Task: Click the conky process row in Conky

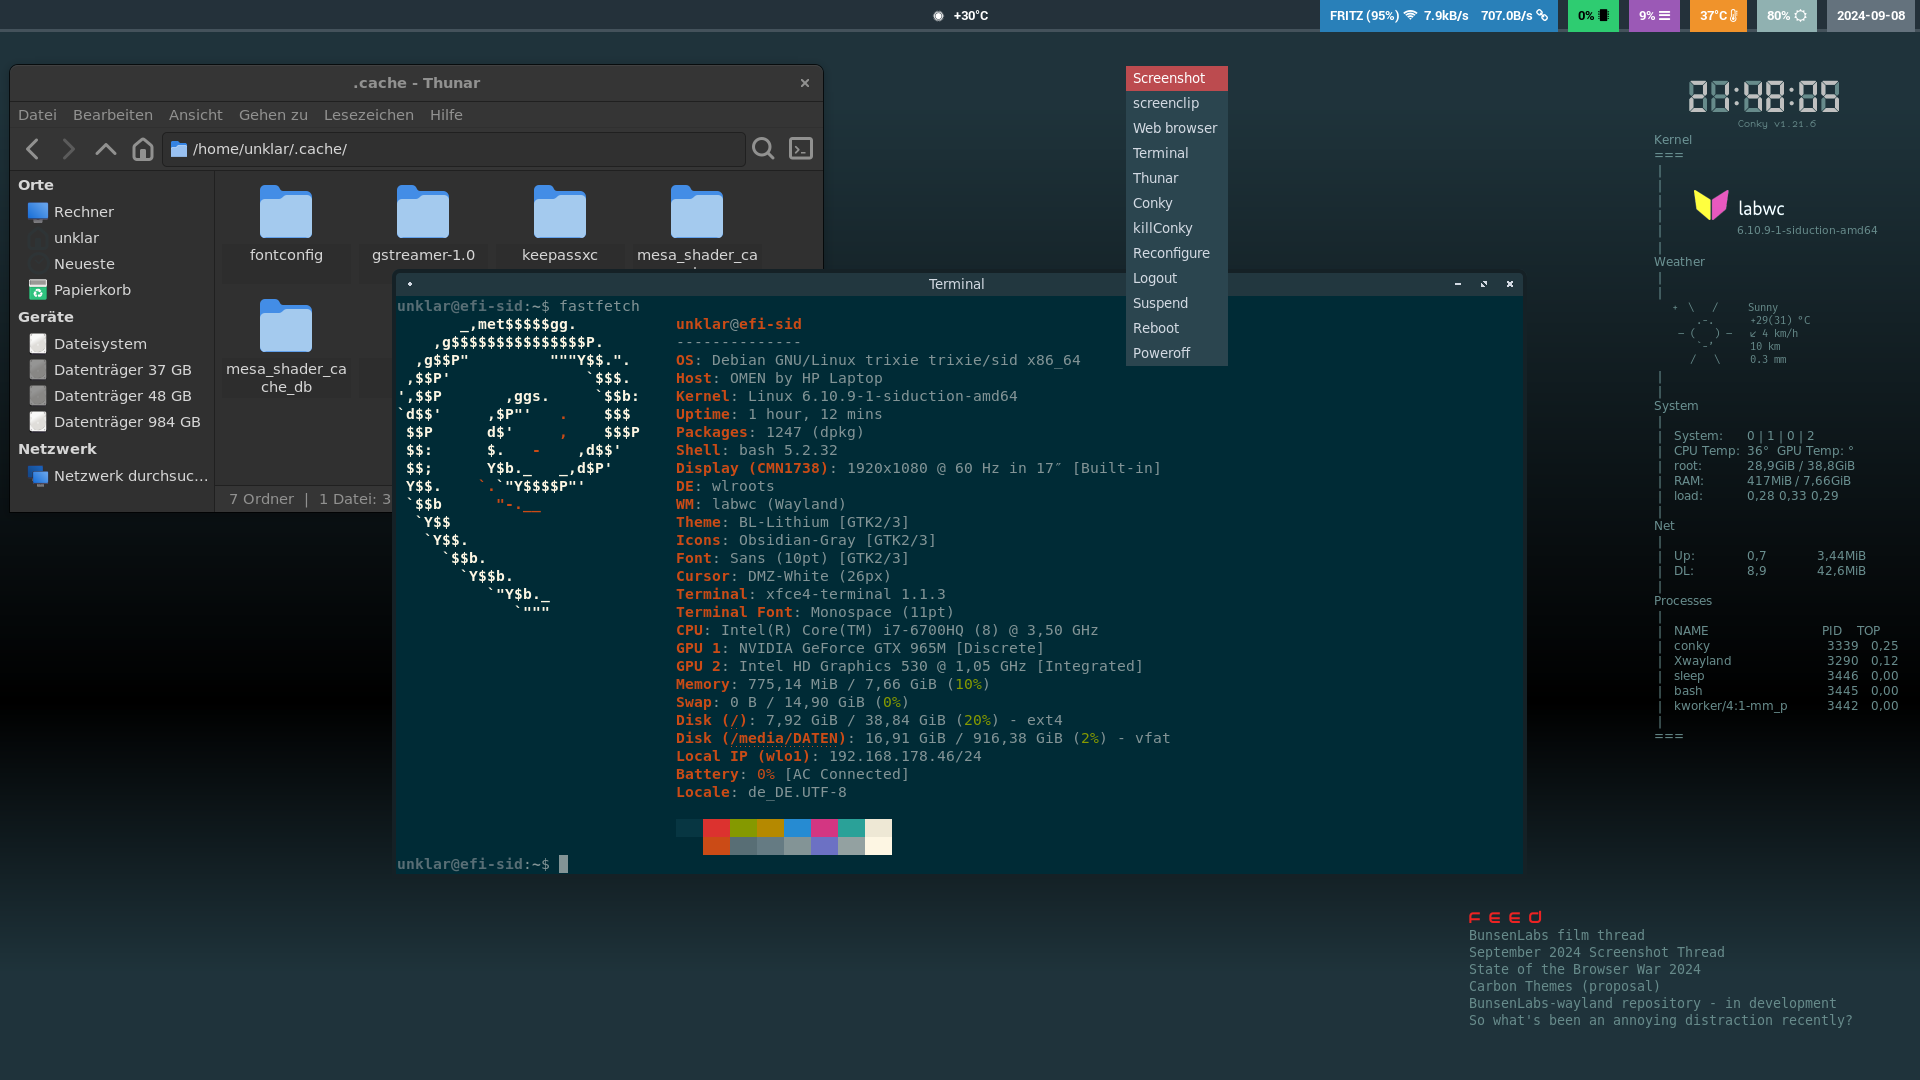Action: (1786, 646)
